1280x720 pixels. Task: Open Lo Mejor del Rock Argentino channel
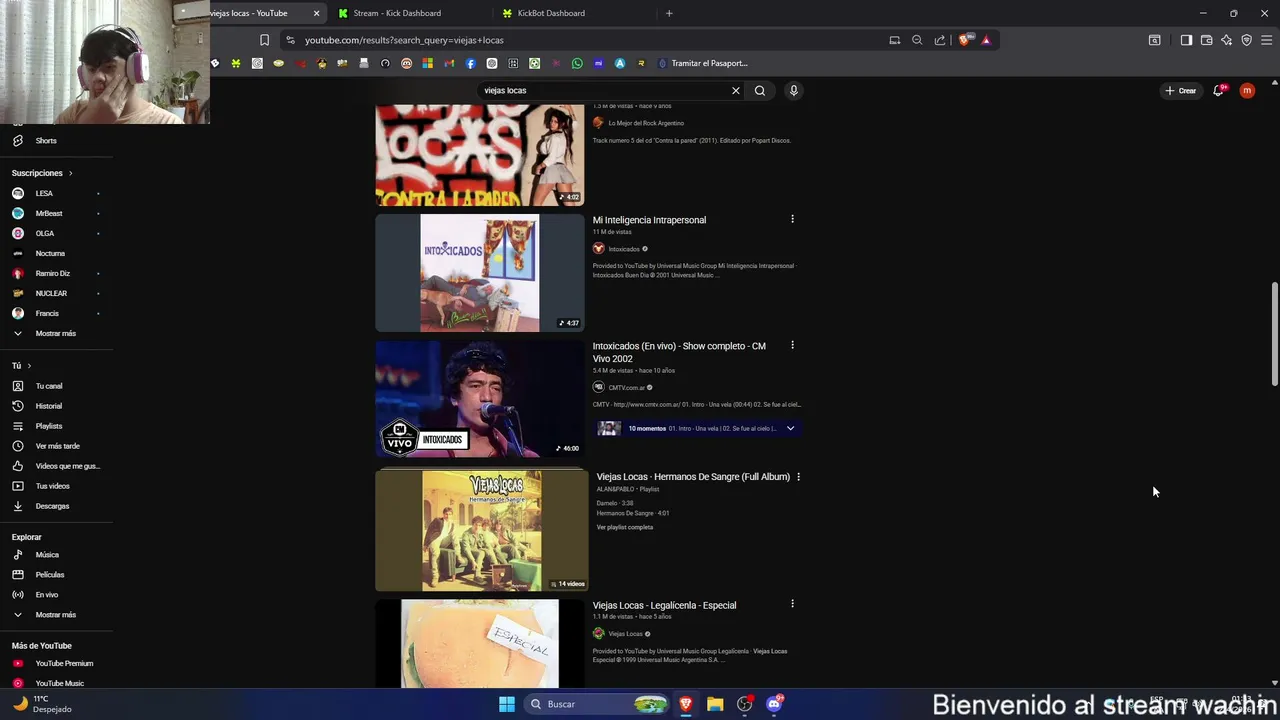[x=646, y=123]
